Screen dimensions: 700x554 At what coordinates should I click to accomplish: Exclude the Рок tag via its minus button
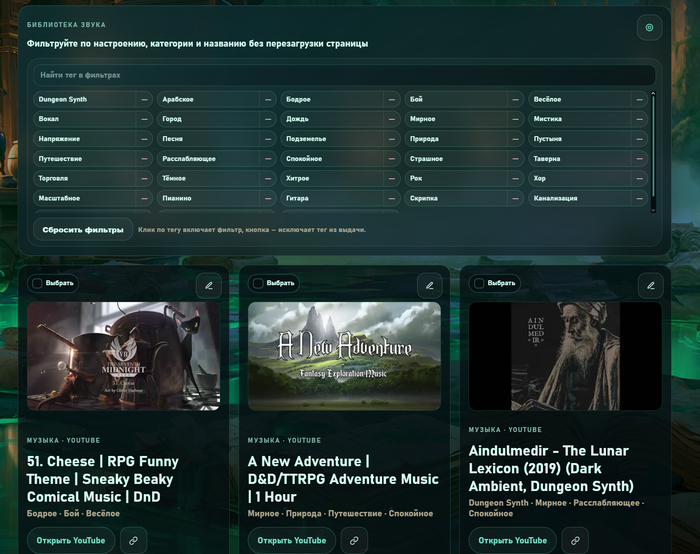pyautogui.click(x=515, y=178)
